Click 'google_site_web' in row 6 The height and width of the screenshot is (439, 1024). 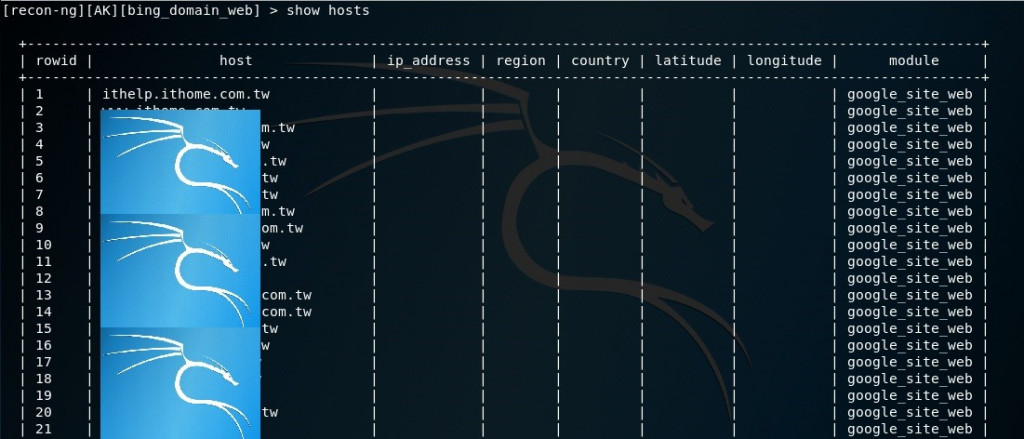(x=910, y=178)
